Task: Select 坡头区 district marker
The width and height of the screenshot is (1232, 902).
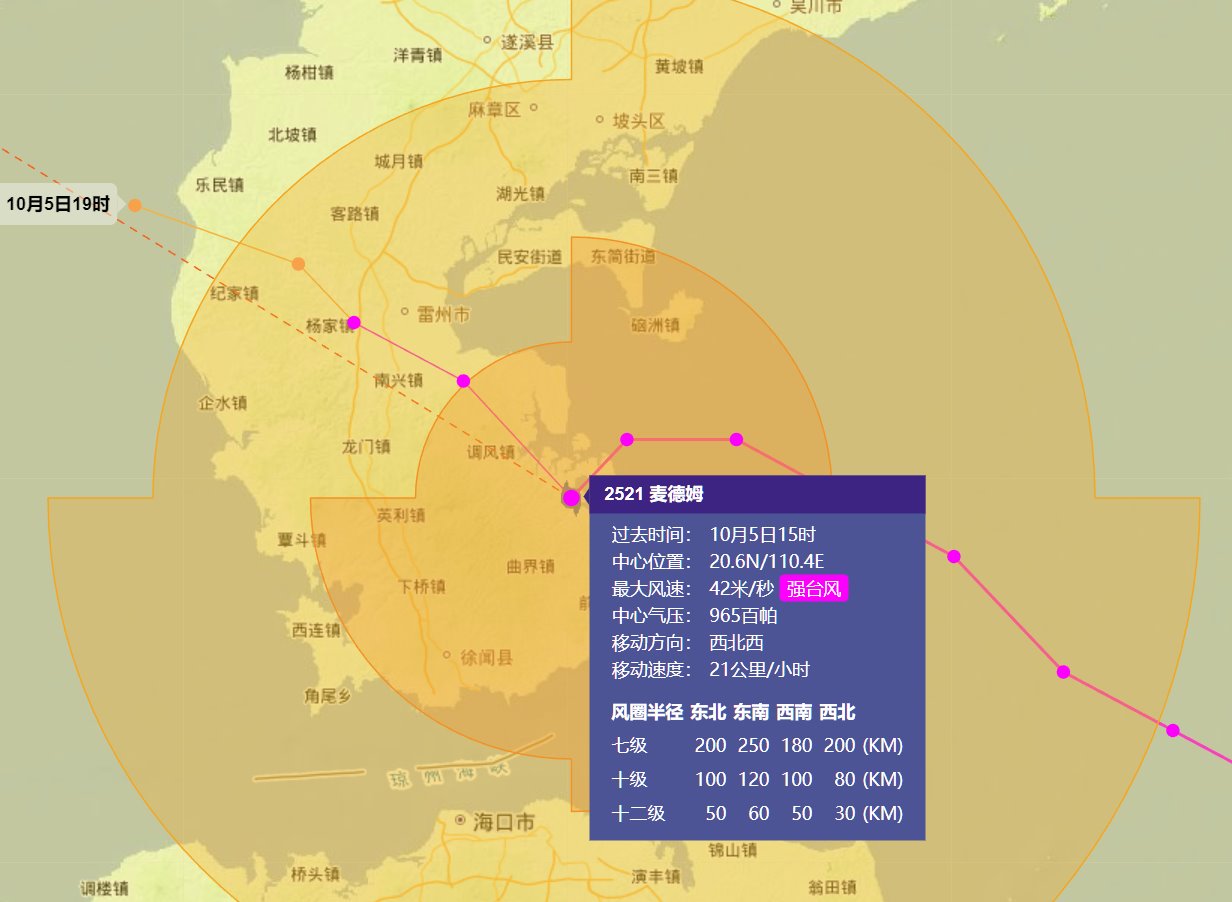Action: (599, 119)
